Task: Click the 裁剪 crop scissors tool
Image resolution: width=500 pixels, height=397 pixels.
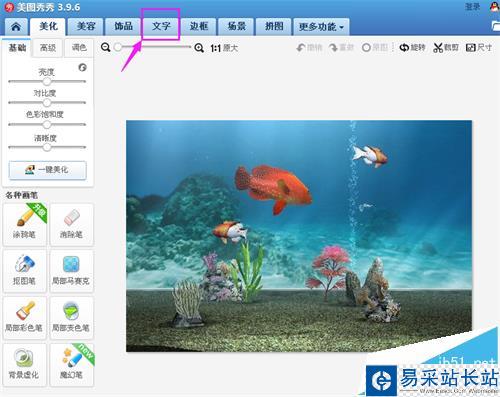Action: coord(446,48)
